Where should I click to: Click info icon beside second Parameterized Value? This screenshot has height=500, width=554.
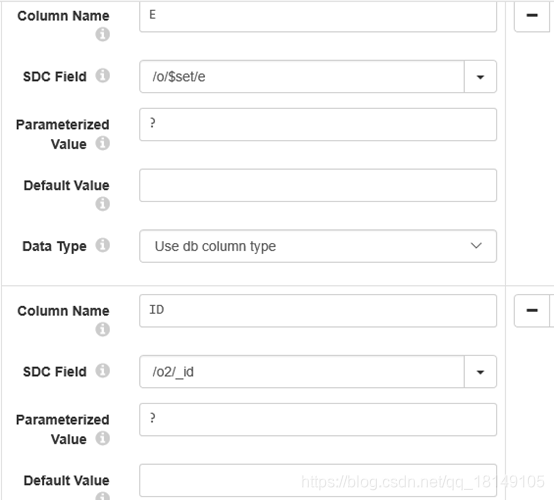click(102, 438)
